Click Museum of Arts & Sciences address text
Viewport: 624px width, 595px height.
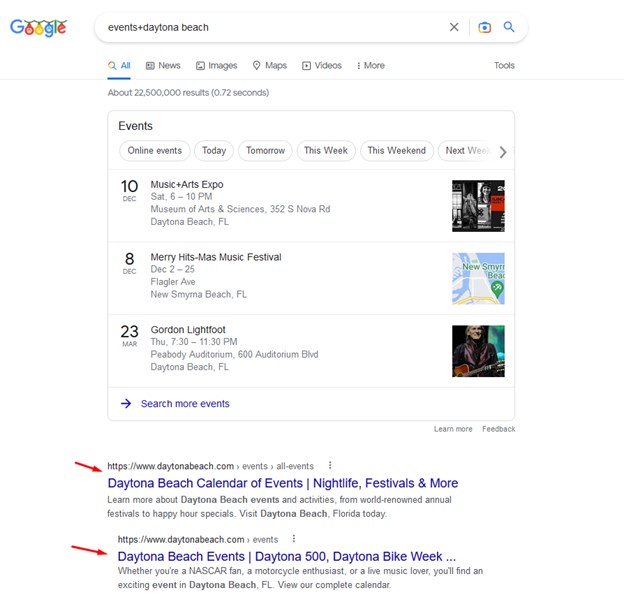pyautogui.click(x=240, y=209)
